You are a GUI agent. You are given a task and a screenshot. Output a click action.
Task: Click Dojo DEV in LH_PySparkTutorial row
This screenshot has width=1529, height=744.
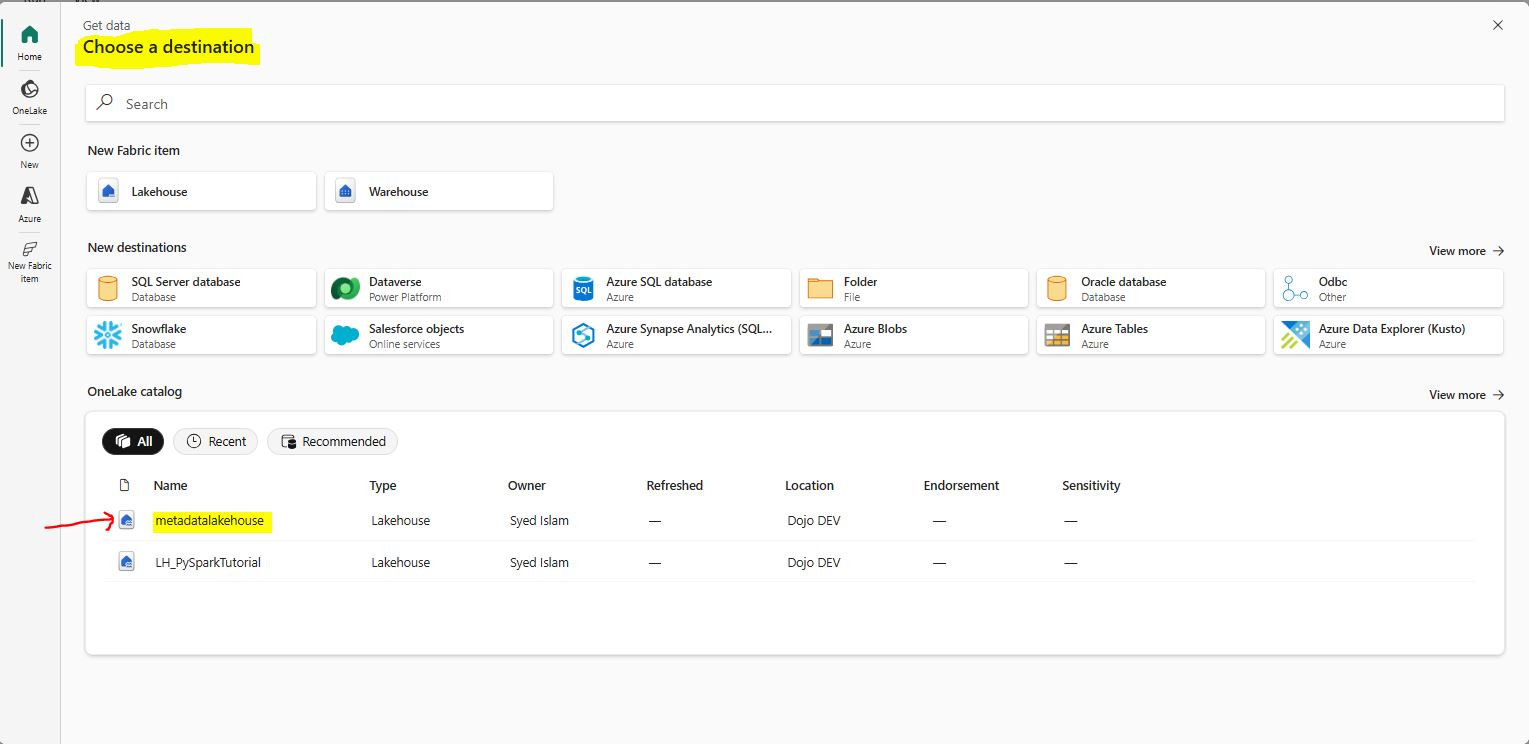point(814,563)
